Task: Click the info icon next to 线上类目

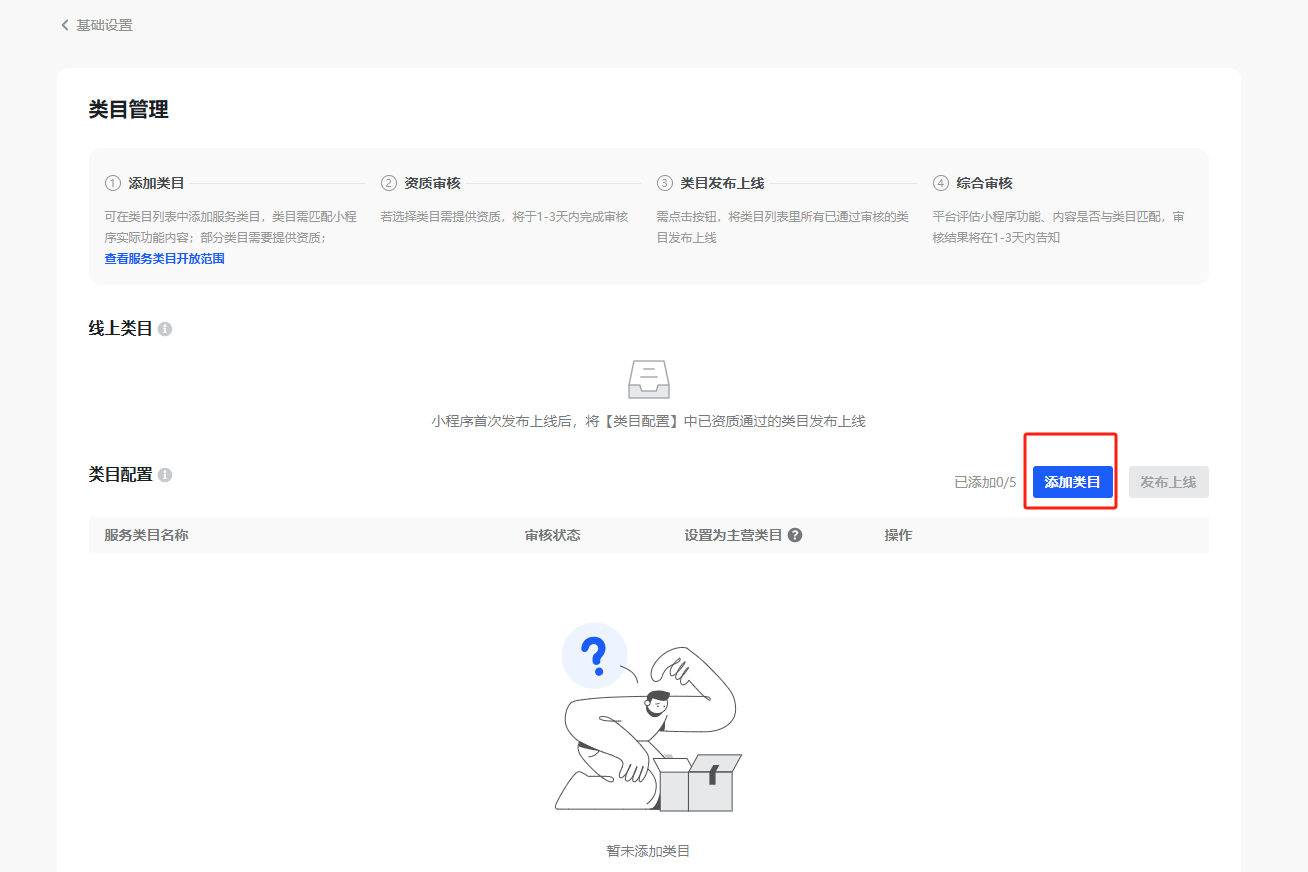Action: click(165, 329)
